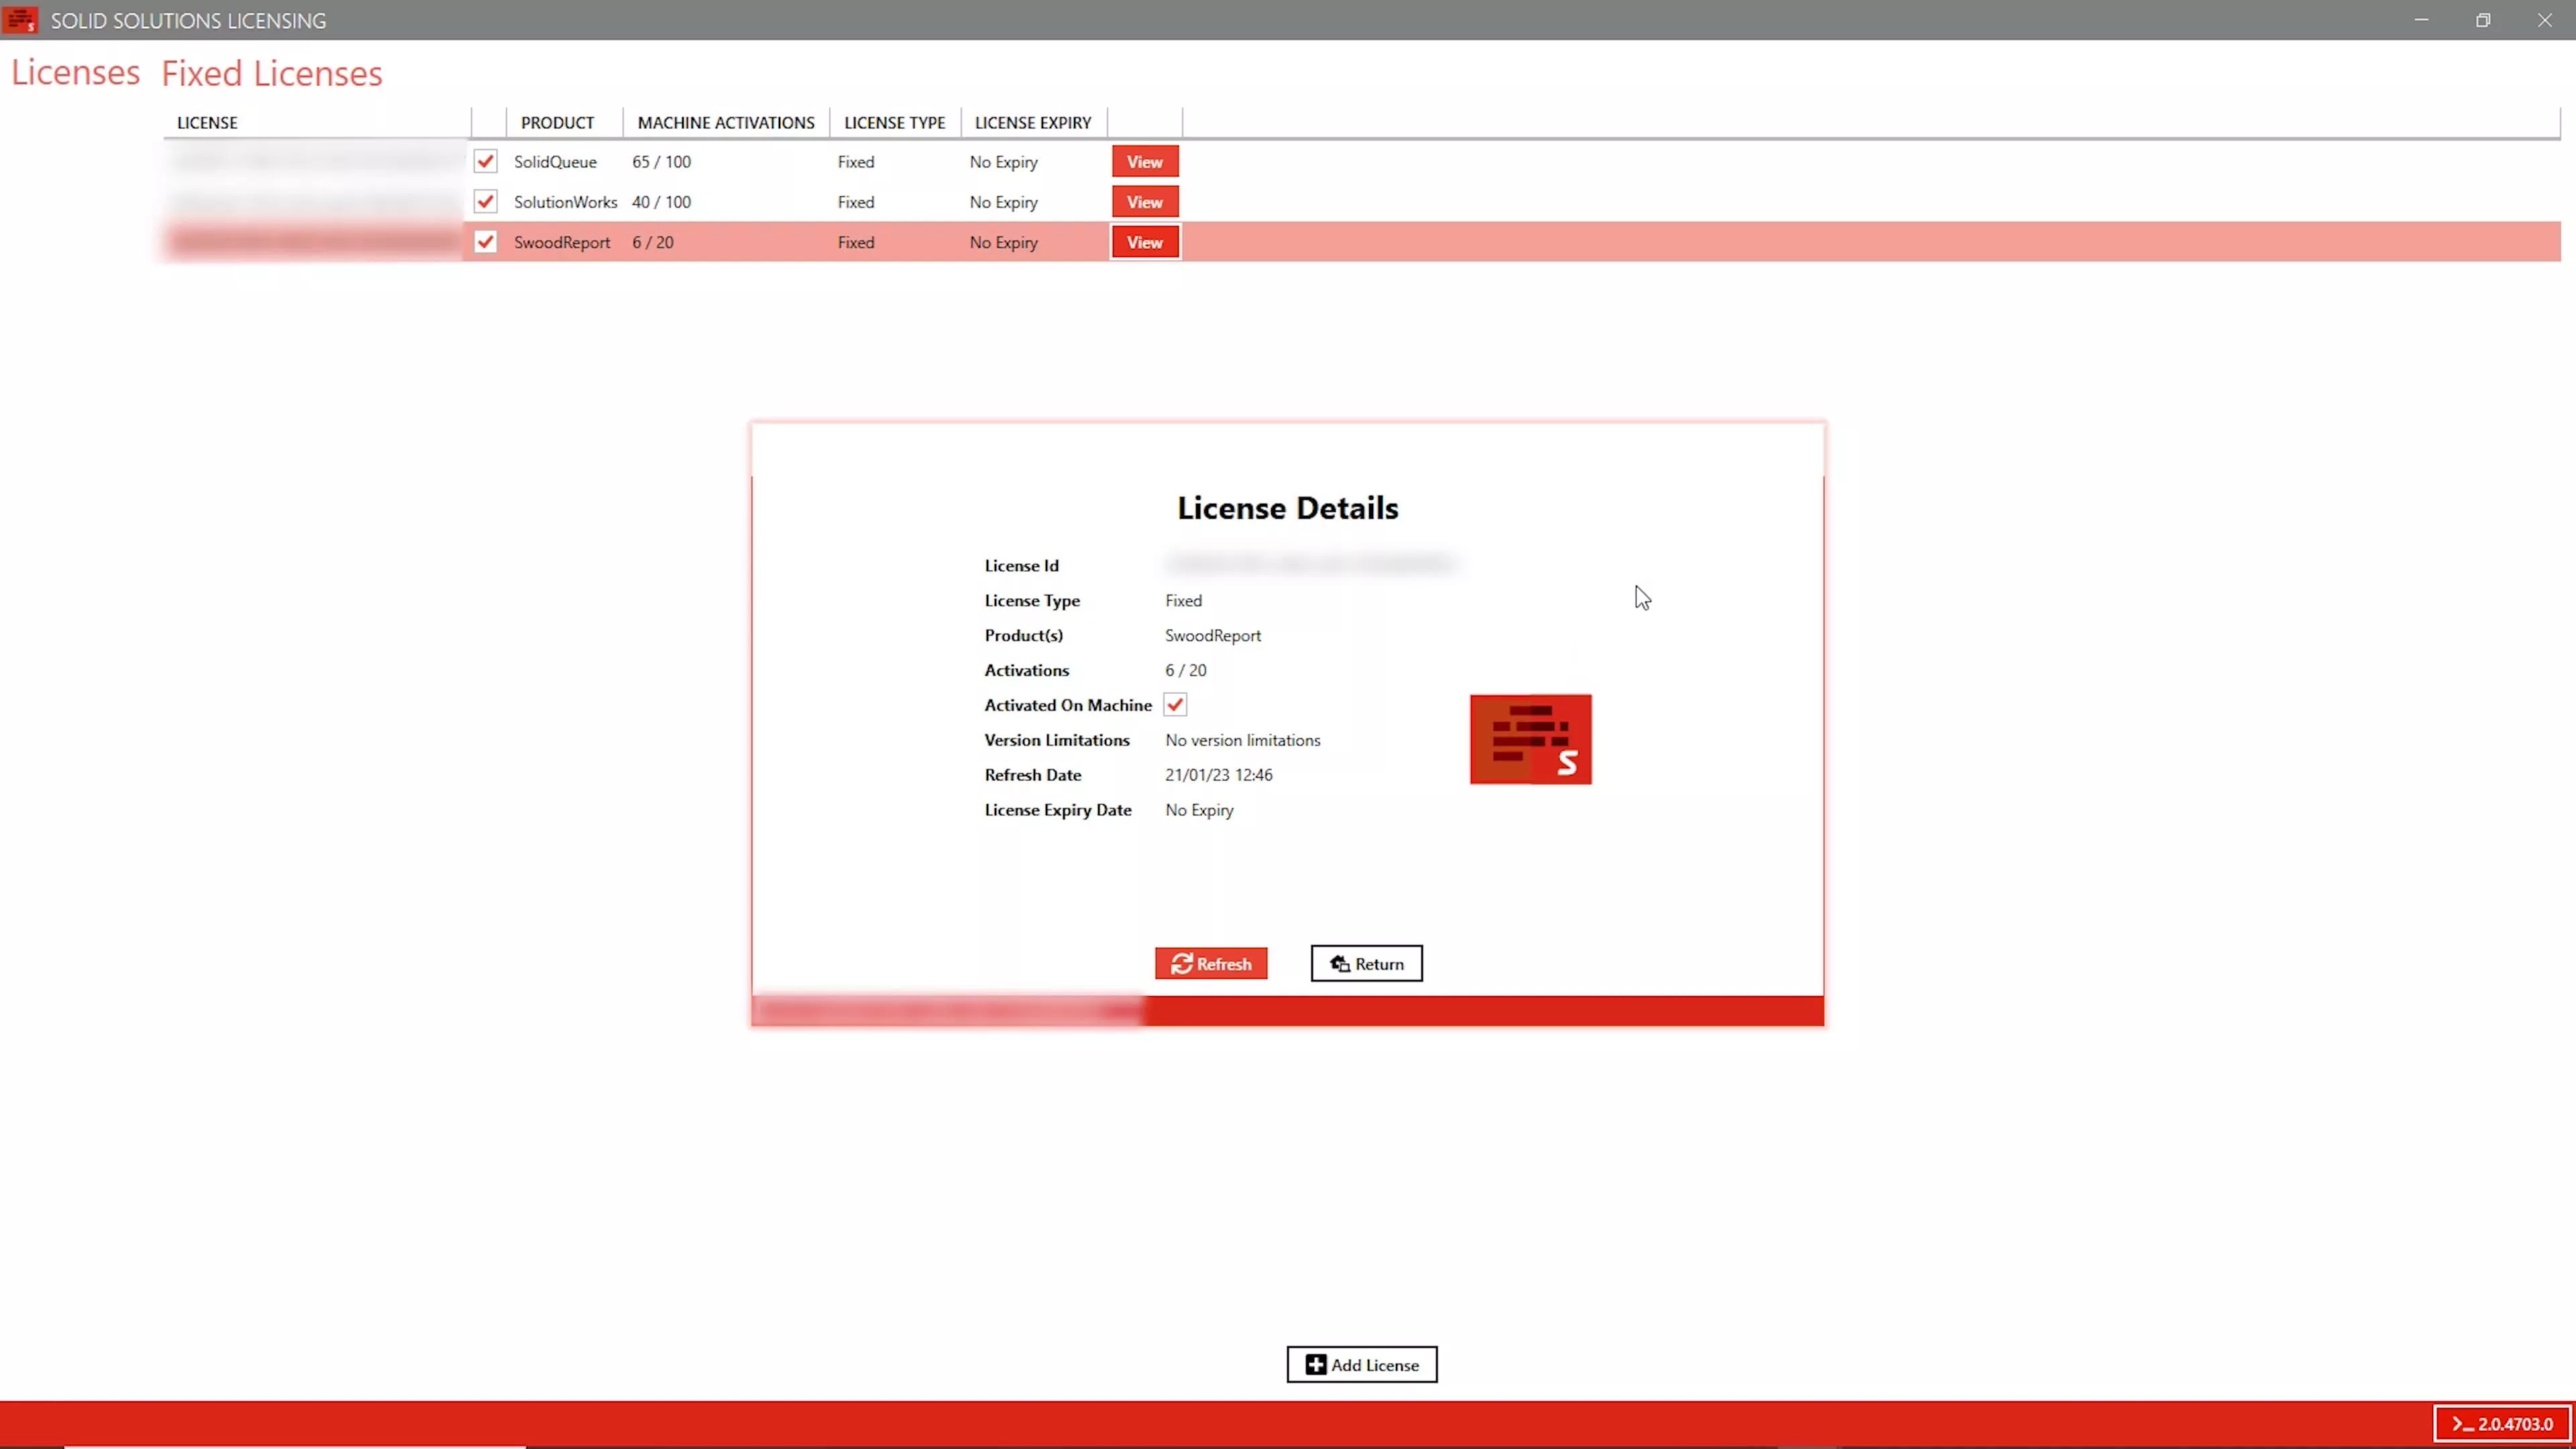The image size is (2576, 1449).
Task: Uncheck the SolutionWorks license checkbox
Action: click(x=486, y=201)
